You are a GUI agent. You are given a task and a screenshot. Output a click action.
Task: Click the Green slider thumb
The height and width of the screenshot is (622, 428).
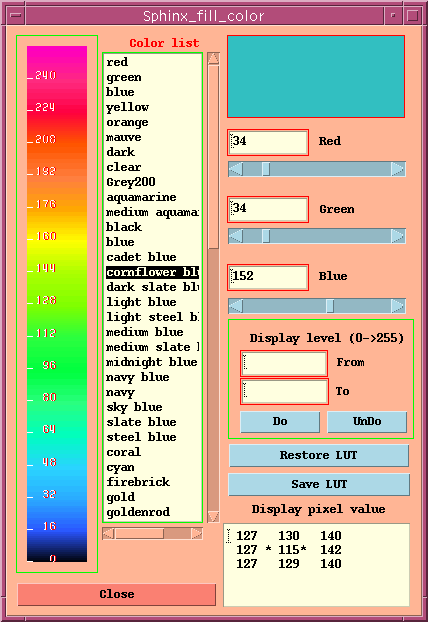click(266, 236)
